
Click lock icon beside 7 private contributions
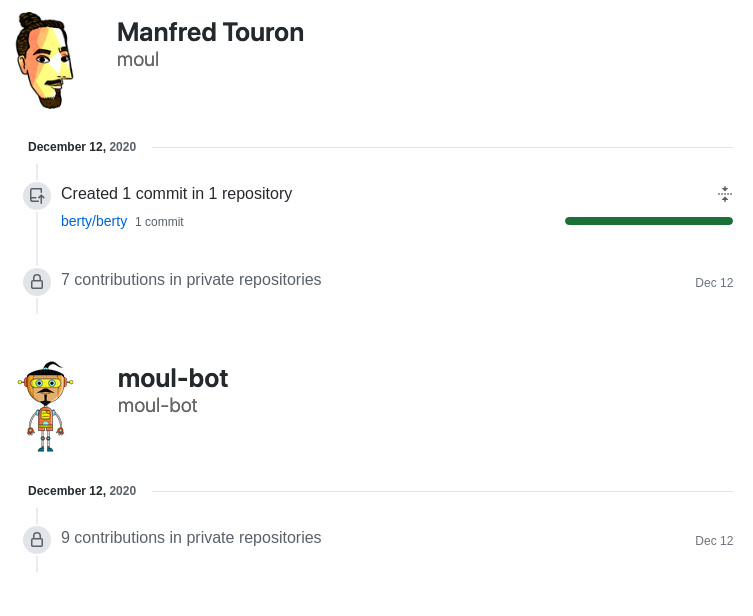click(37, 282)
